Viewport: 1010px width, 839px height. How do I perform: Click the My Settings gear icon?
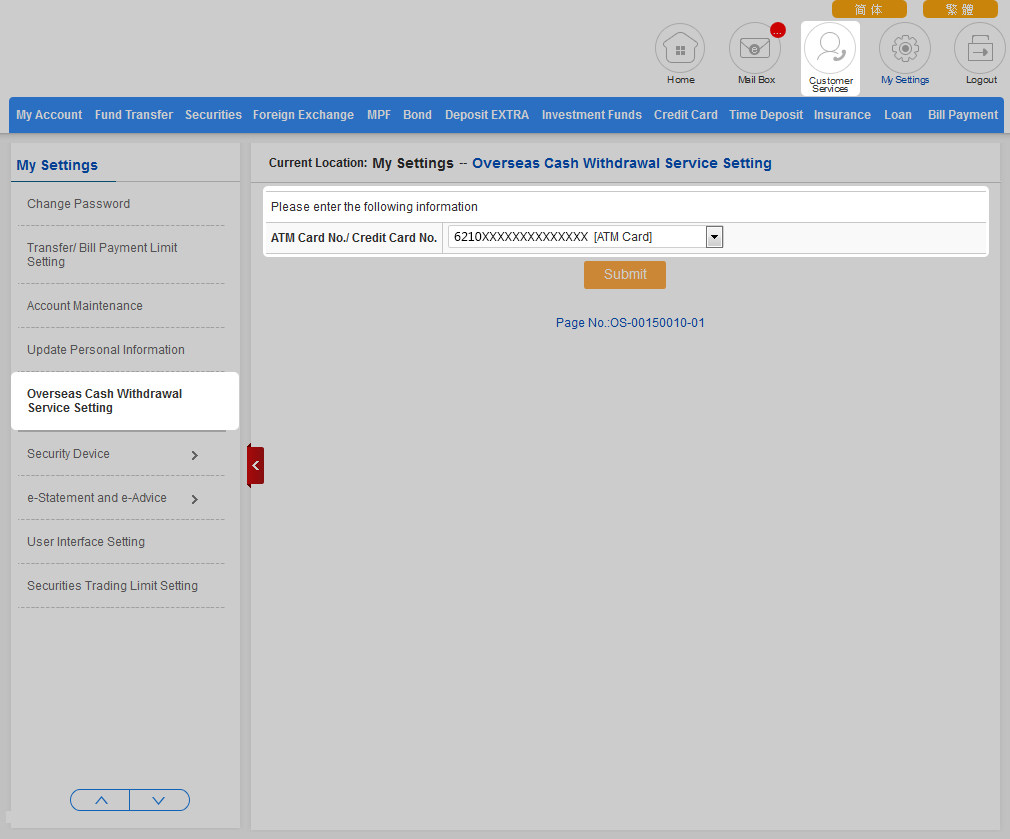(905, 49)
